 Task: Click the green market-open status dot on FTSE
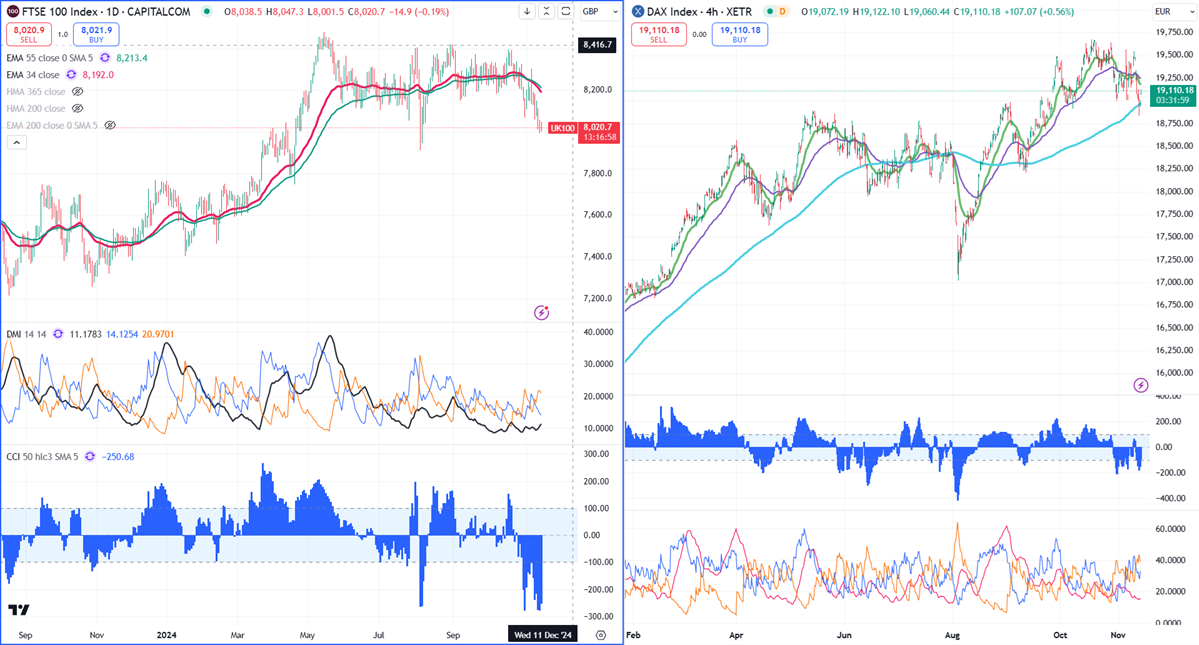207,11
